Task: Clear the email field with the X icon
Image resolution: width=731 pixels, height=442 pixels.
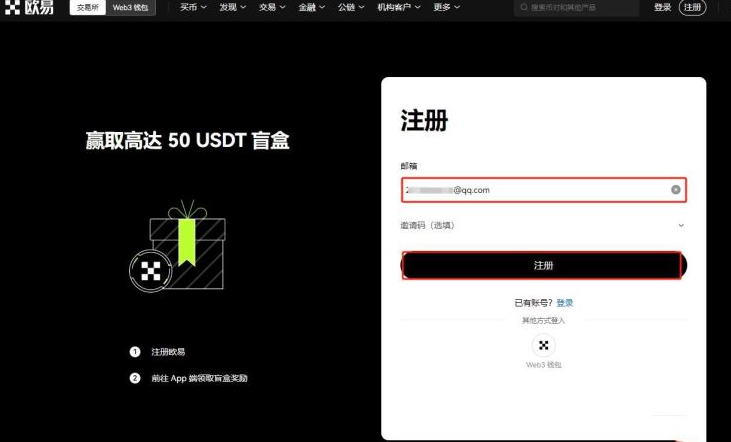Action: pos(676,189)
